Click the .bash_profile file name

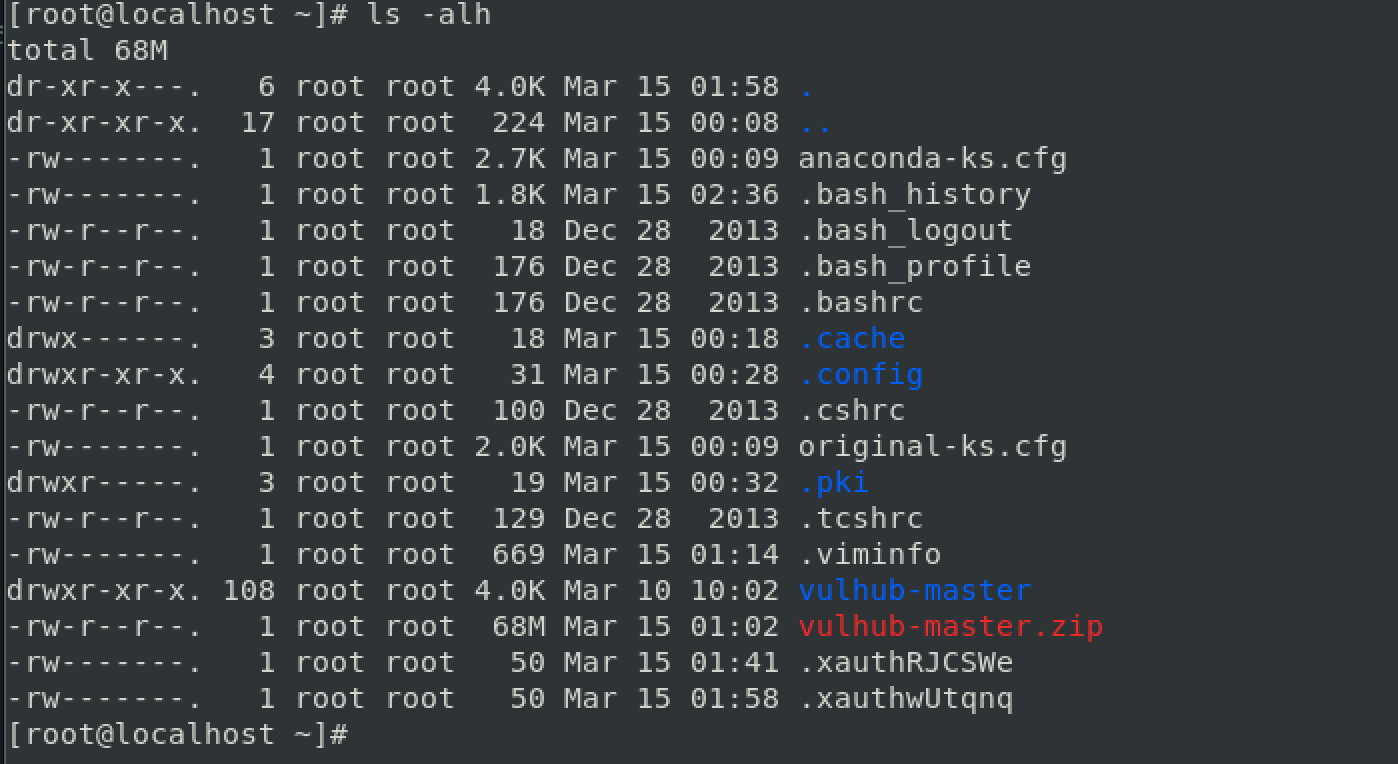click(x=914, y=267)
